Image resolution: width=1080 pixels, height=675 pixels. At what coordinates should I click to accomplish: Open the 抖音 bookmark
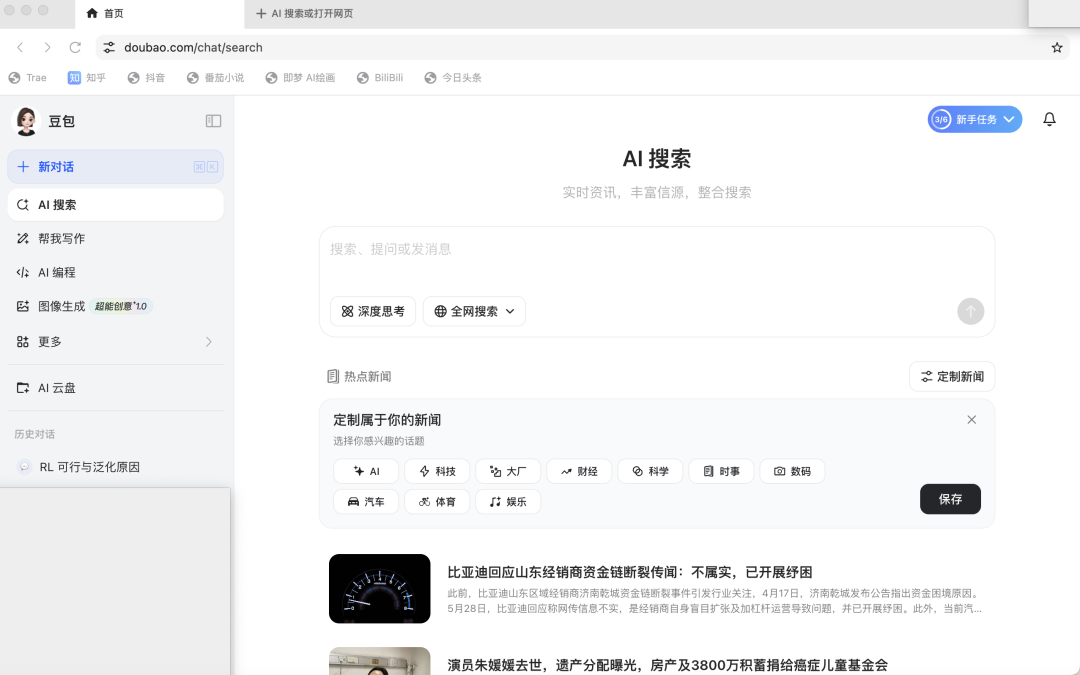coord(146,78)
